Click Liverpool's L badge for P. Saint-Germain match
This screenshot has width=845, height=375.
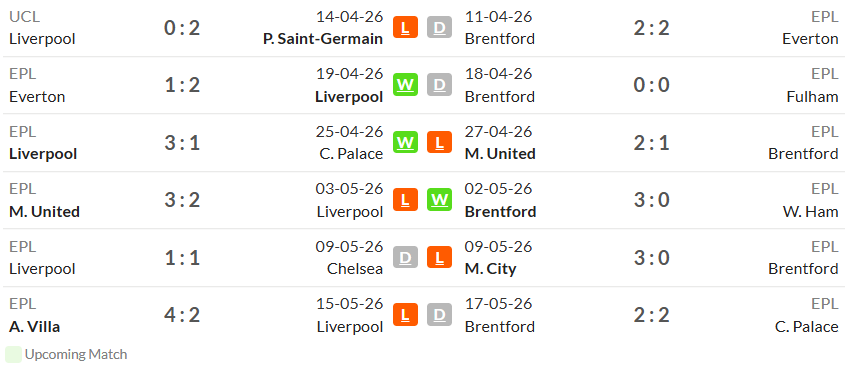[x=405, y=27]
